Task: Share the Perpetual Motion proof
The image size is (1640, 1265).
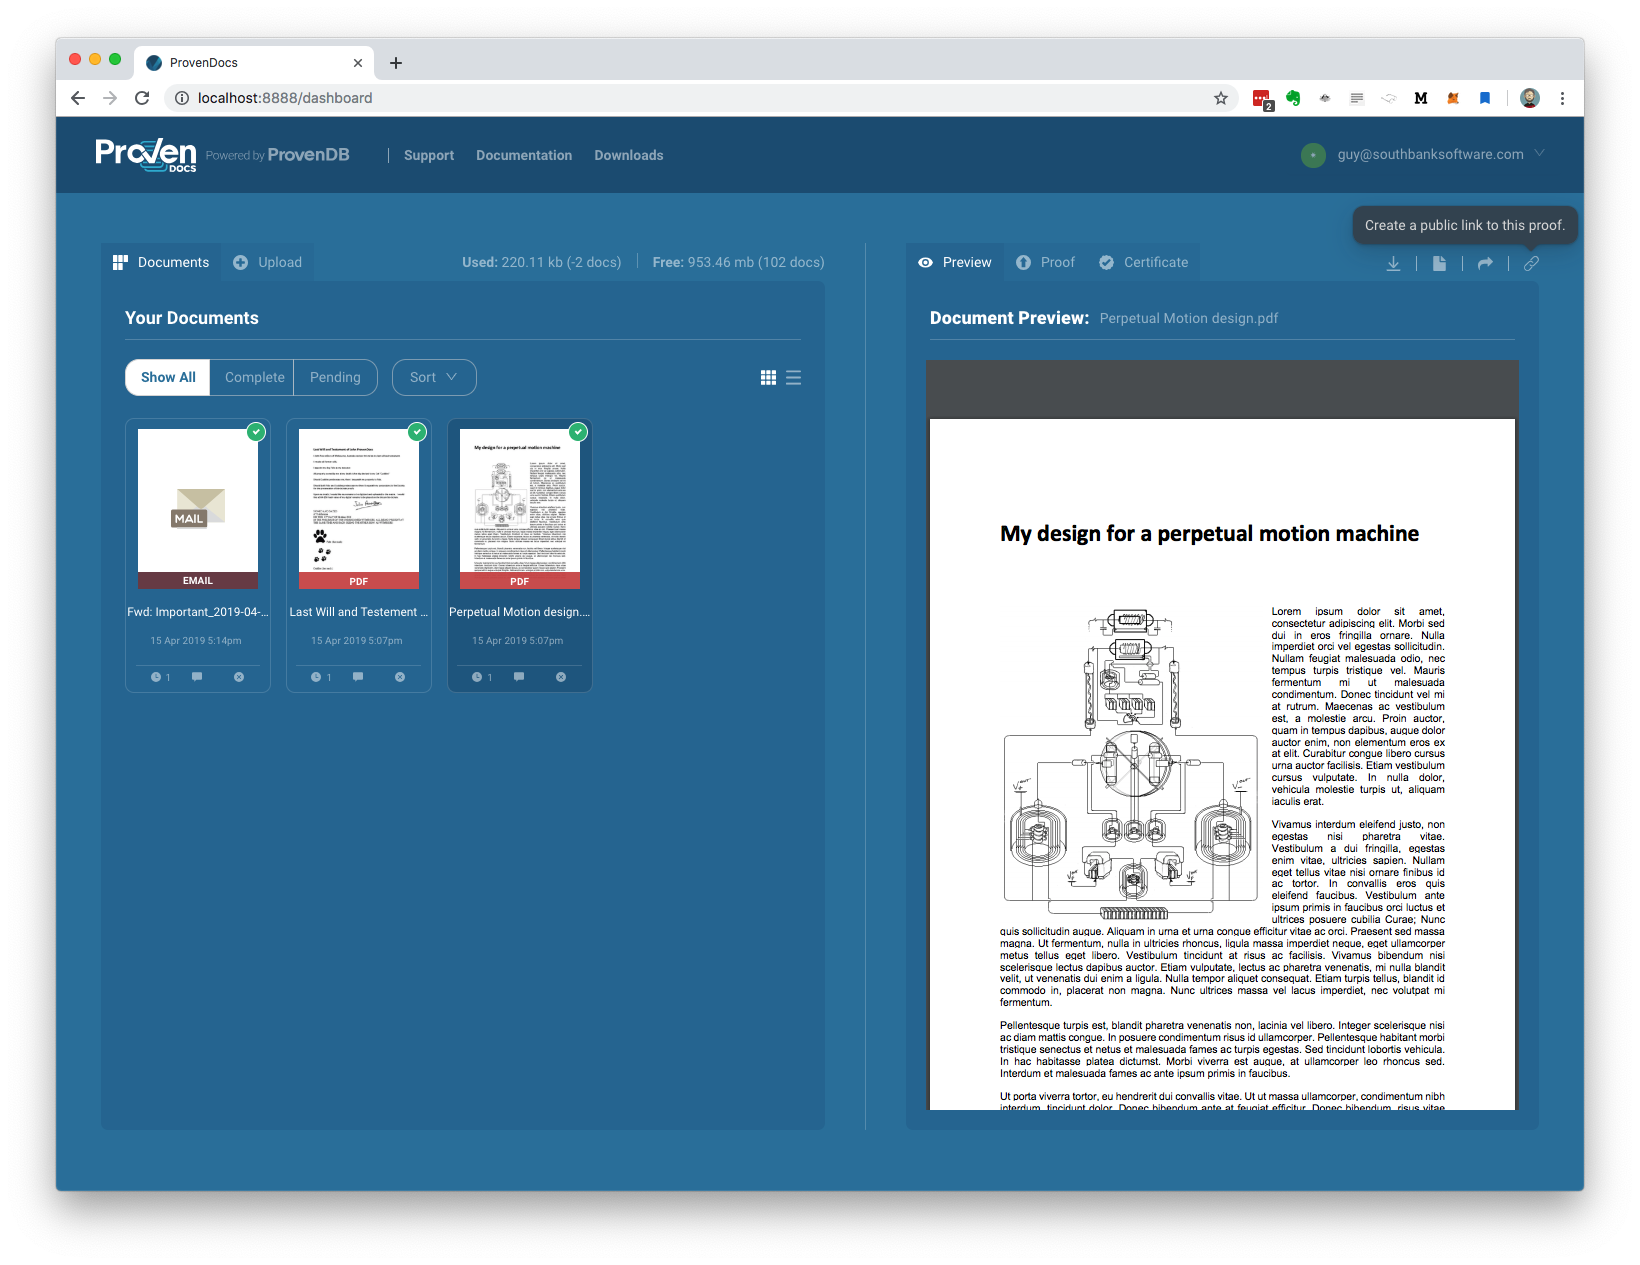Action: pyautogui.click(x=1485, y=263)
